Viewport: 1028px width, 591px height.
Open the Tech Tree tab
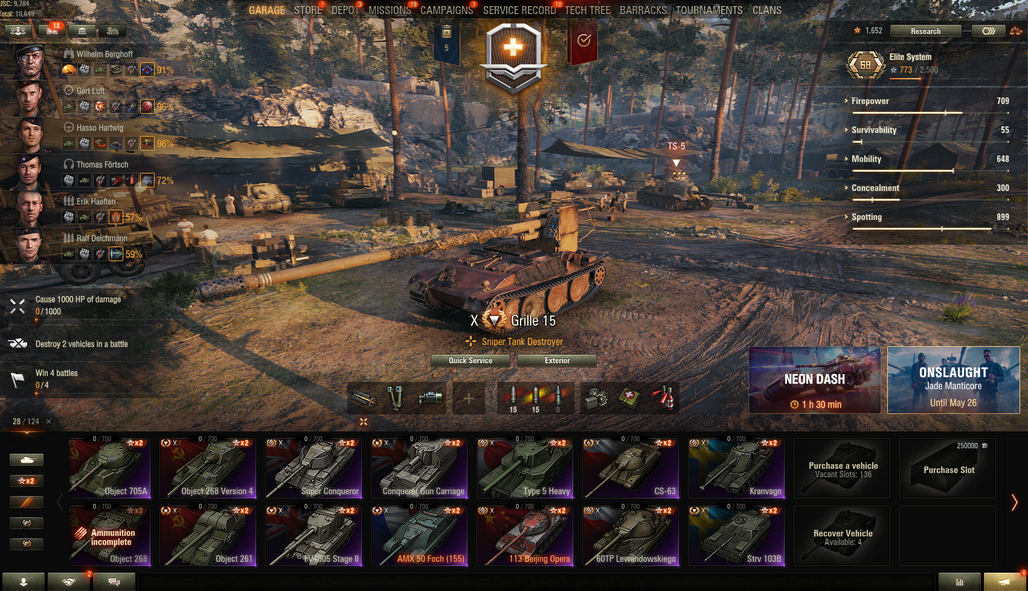tap(587, 10)
